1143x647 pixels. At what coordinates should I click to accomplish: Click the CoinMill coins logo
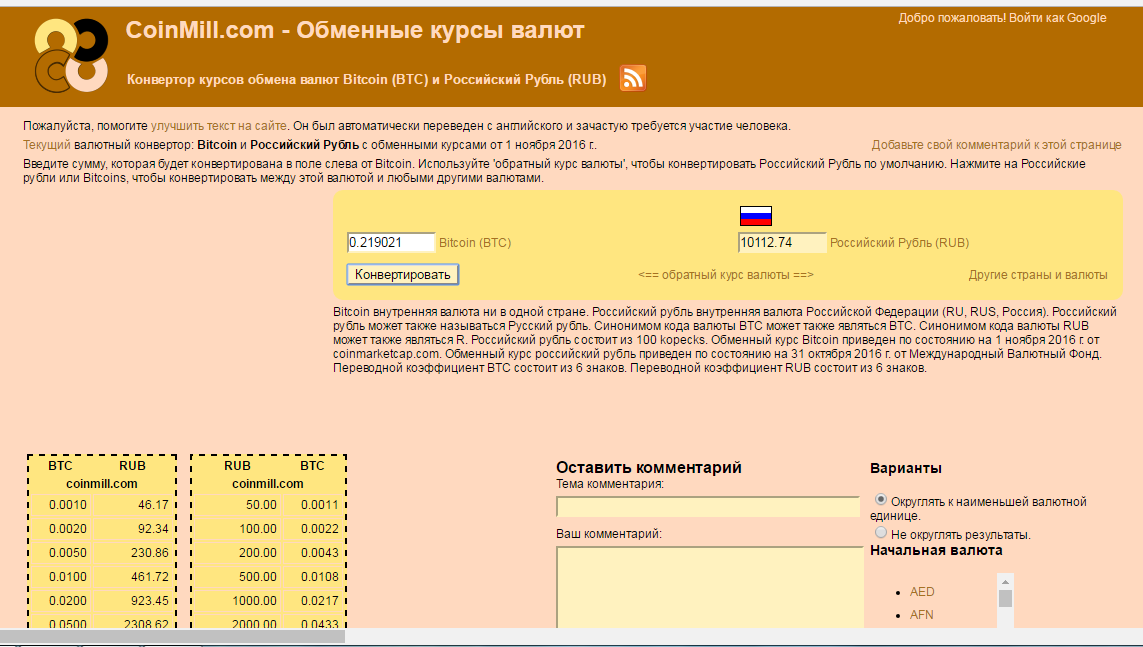(70, 54)
